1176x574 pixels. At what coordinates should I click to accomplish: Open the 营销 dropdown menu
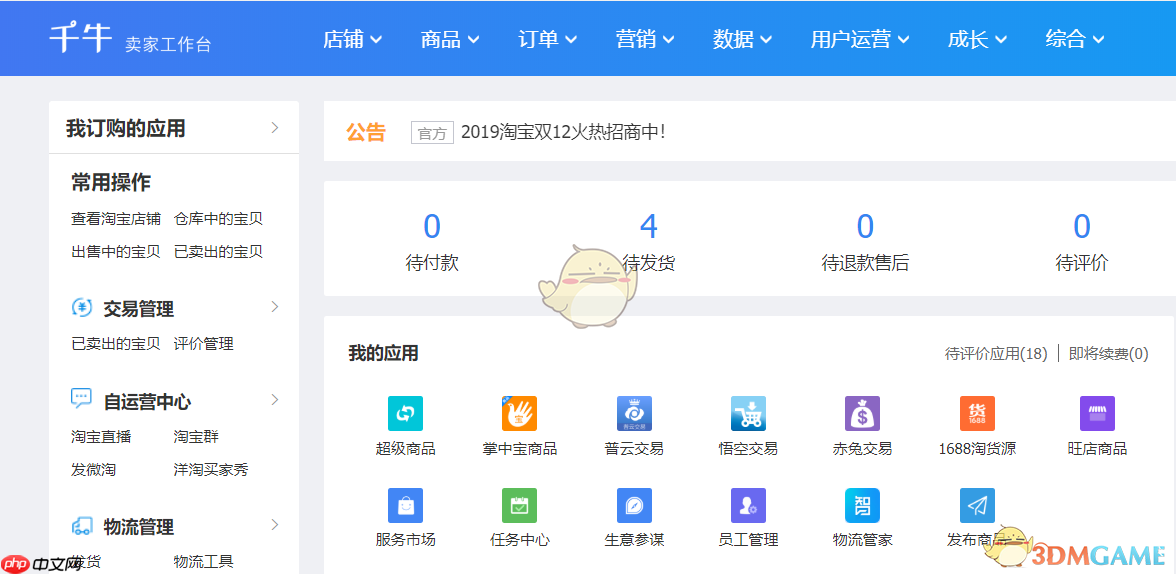(645, 39)
